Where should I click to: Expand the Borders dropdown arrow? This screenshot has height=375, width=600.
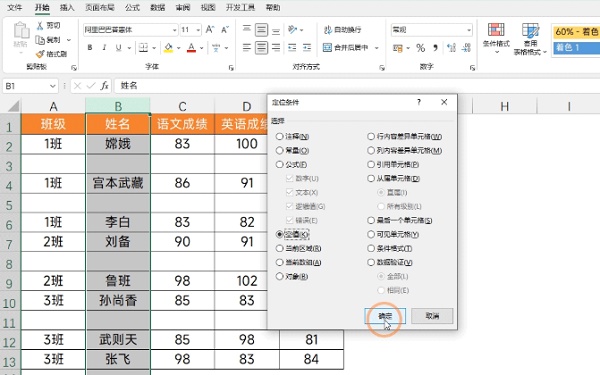click(x=154, y=48)
